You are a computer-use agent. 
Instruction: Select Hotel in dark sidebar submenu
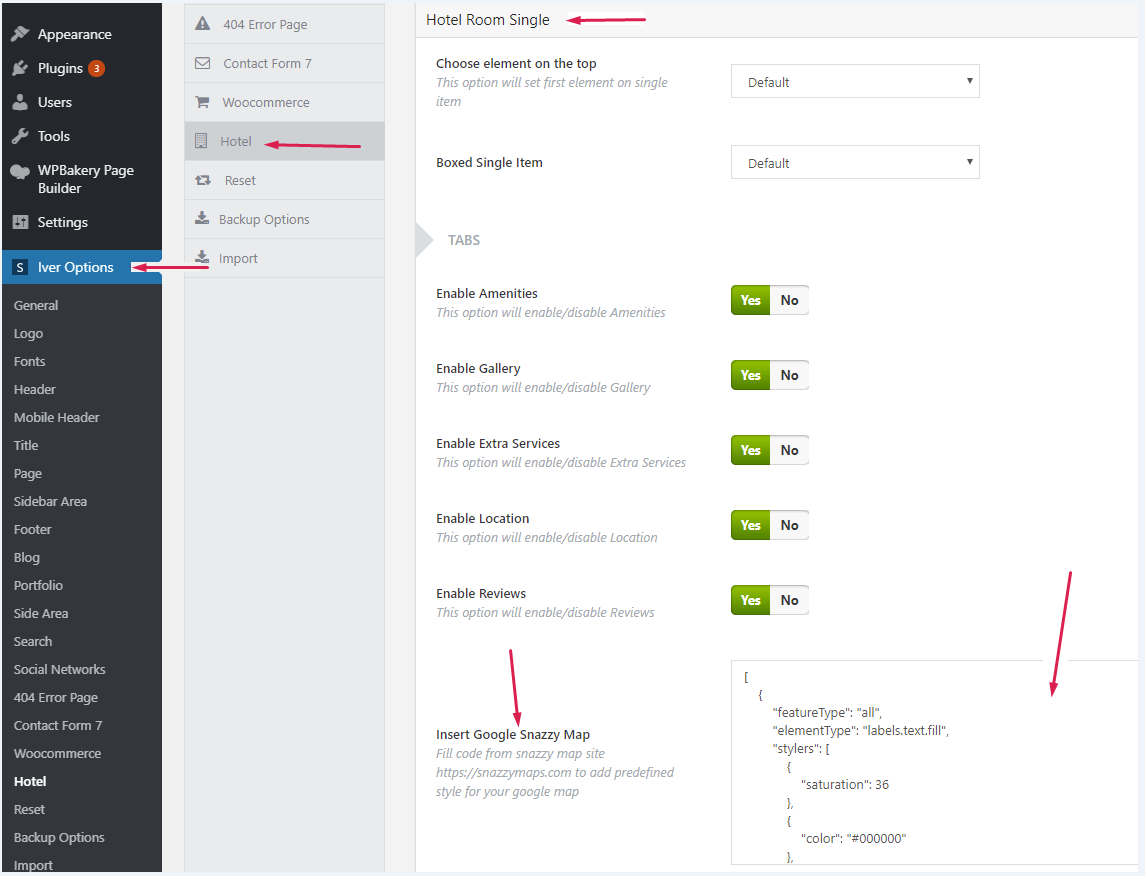coord(30,781)
